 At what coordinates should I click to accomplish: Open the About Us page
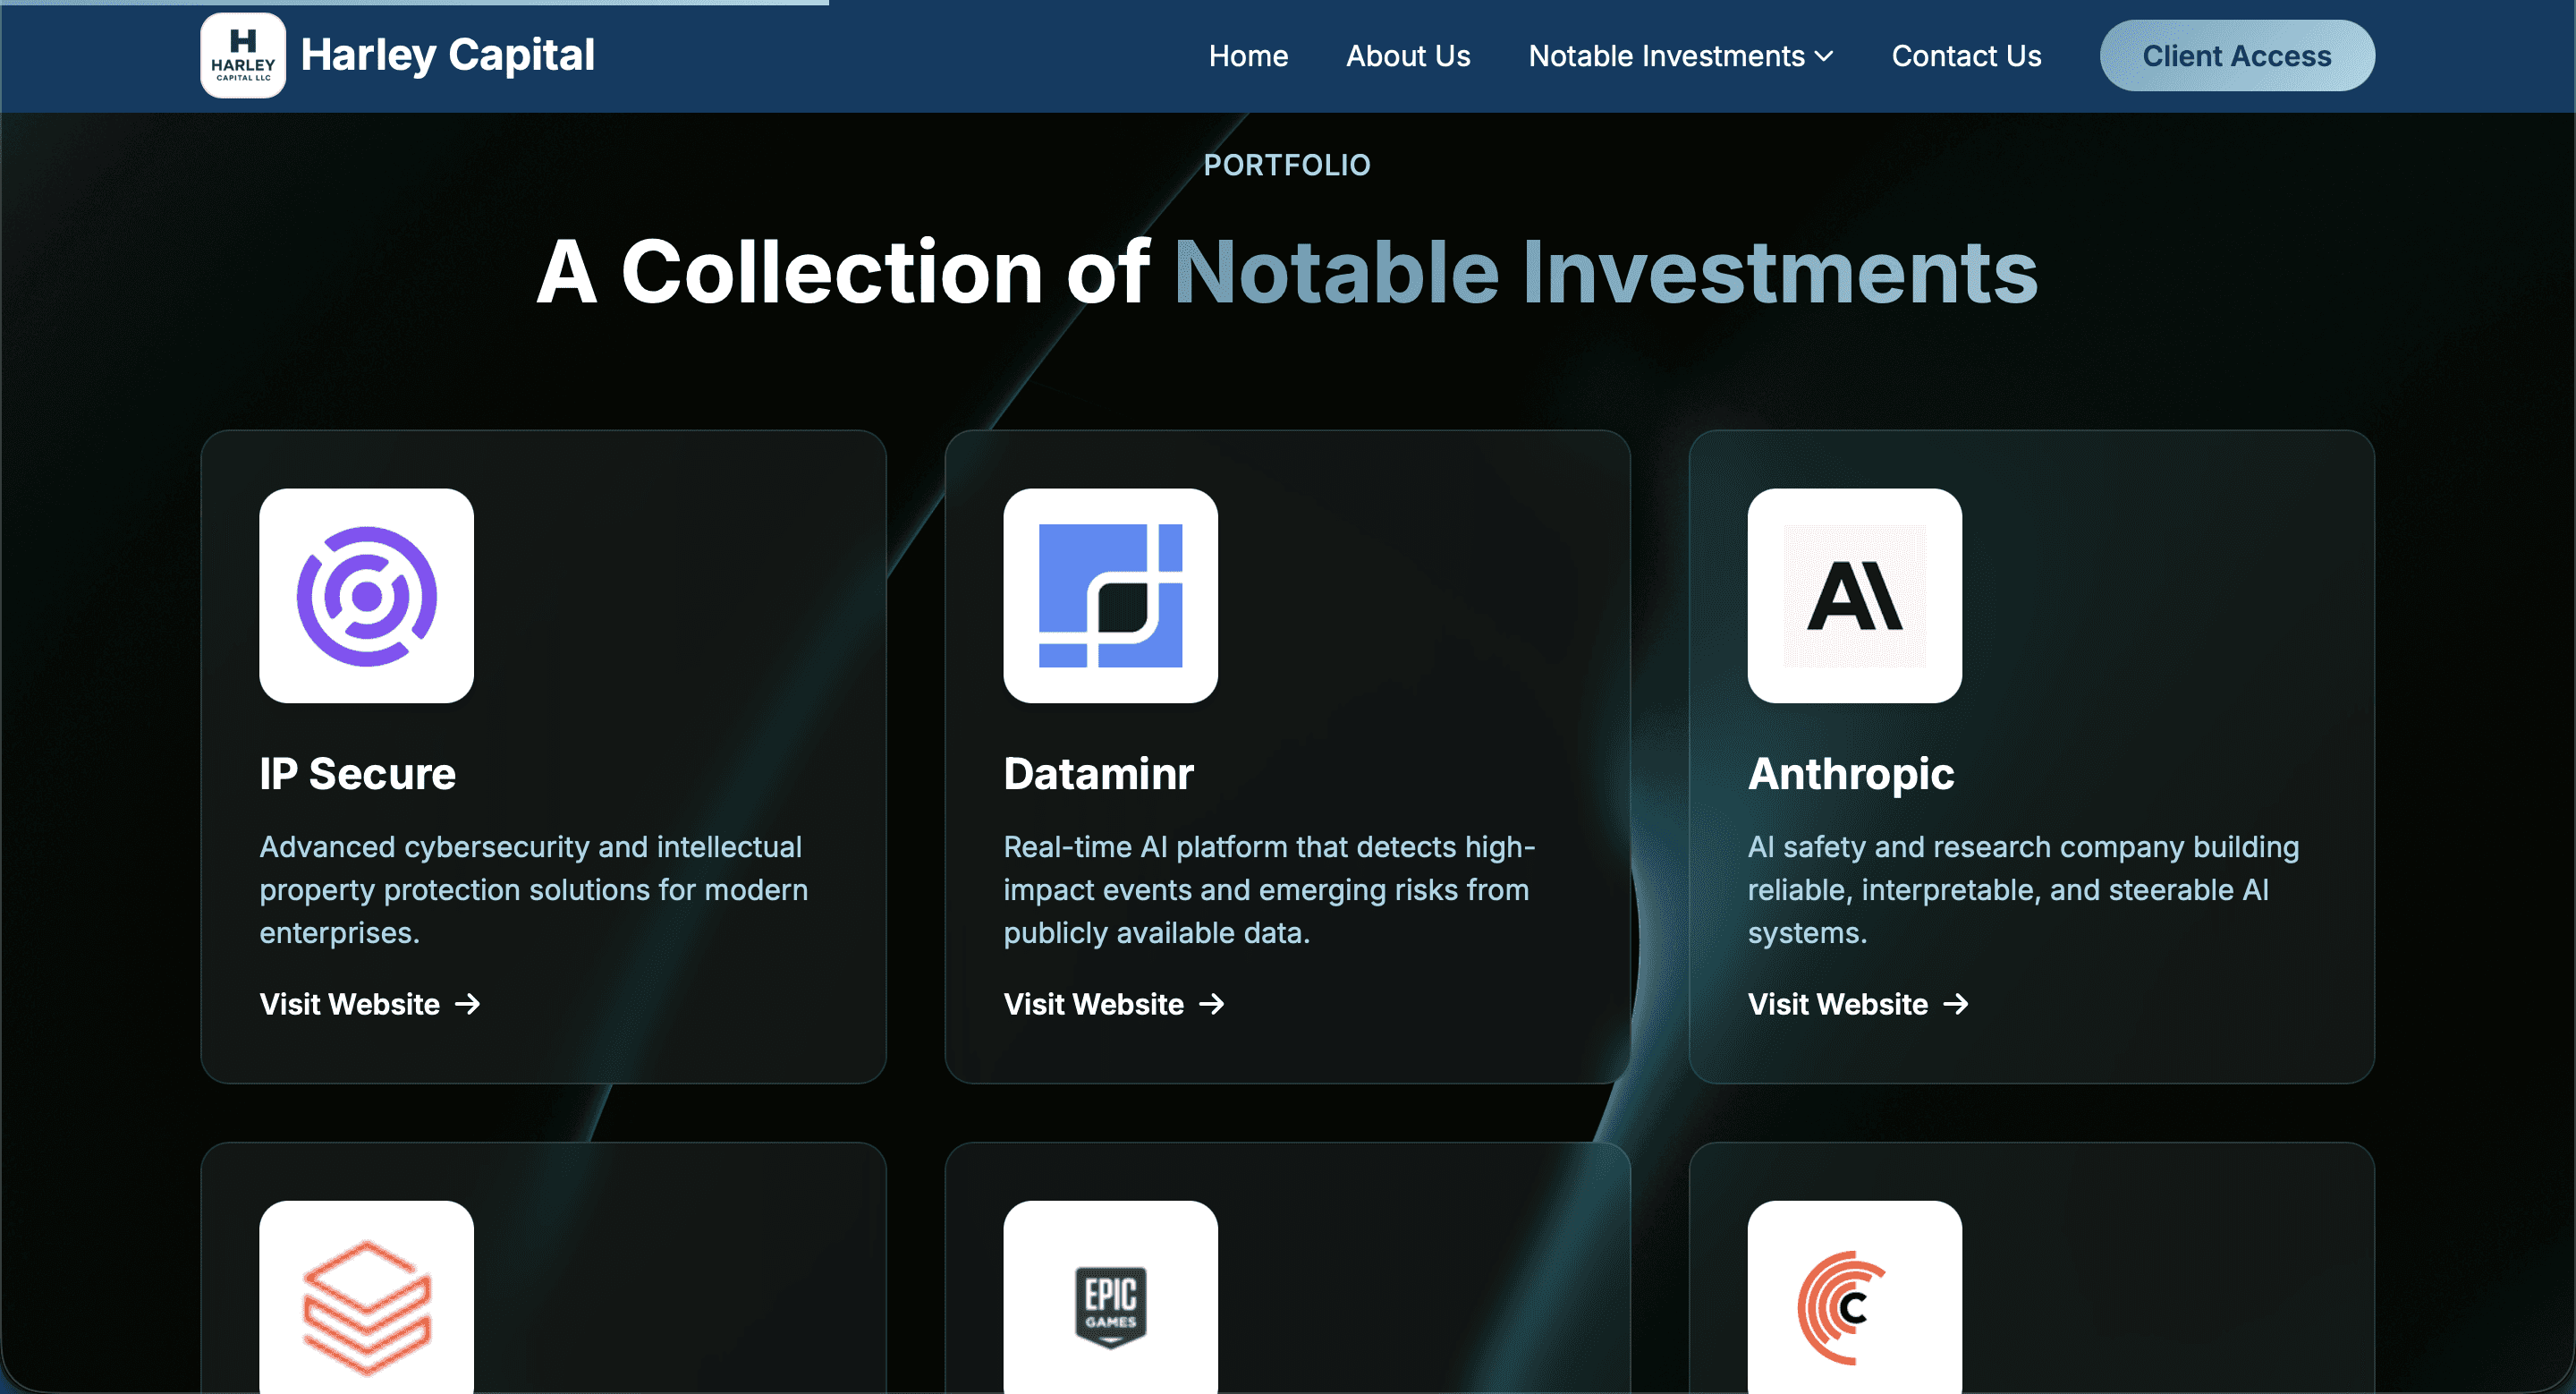tap(1408, 56)
